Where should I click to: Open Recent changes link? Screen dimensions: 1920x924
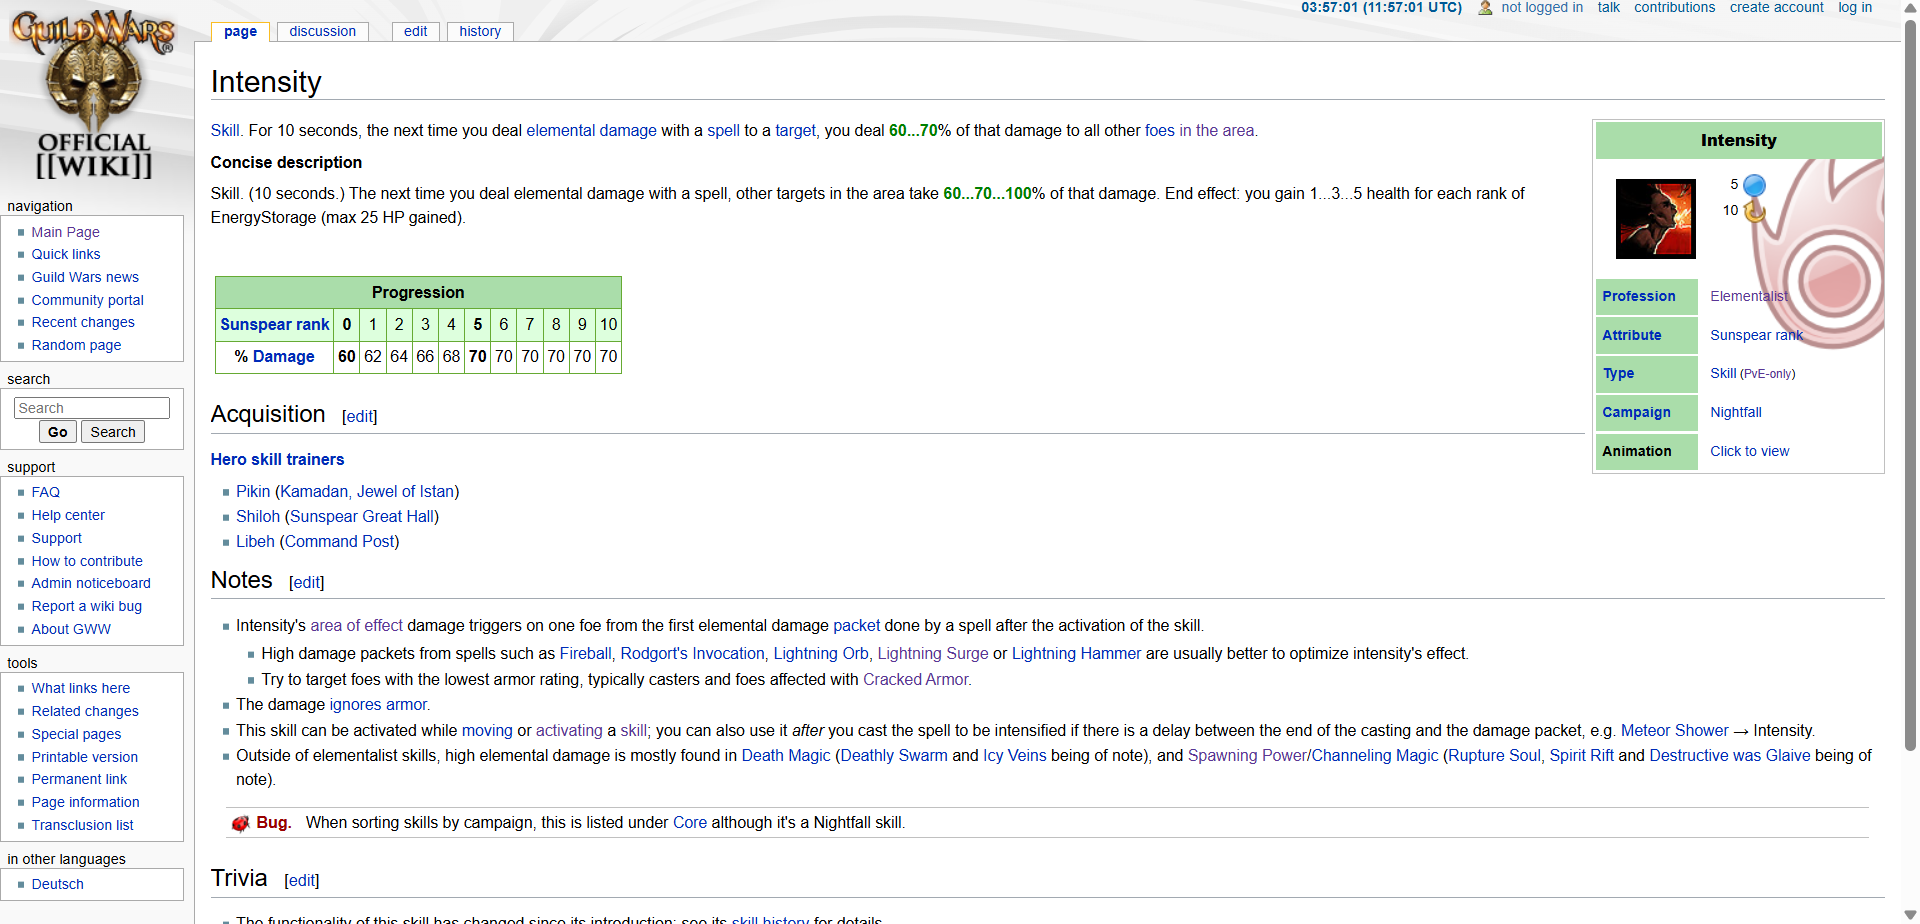83,322
